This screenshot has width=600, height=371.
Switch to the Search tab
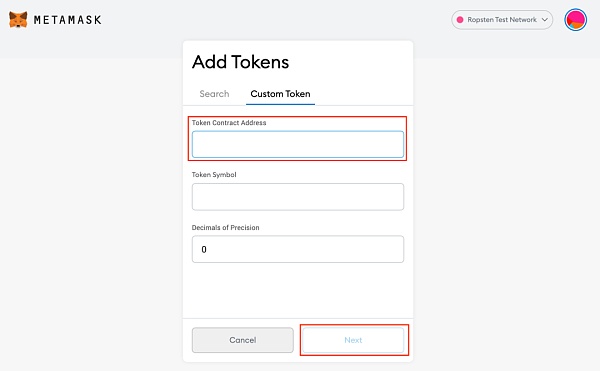point(214,94)
